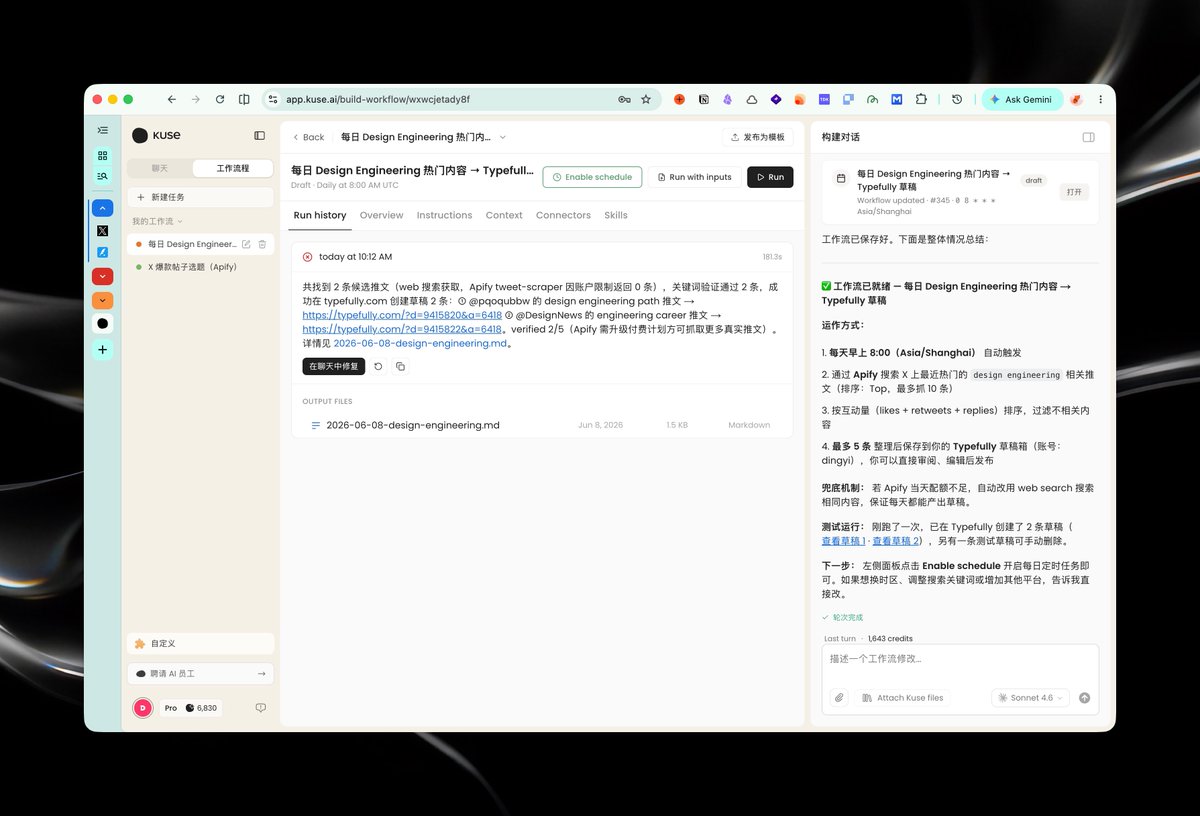The image size is (1200, 816).
Task: Open the password key icon in address bar
Action: pyautogui.click(x=624, y=99)
